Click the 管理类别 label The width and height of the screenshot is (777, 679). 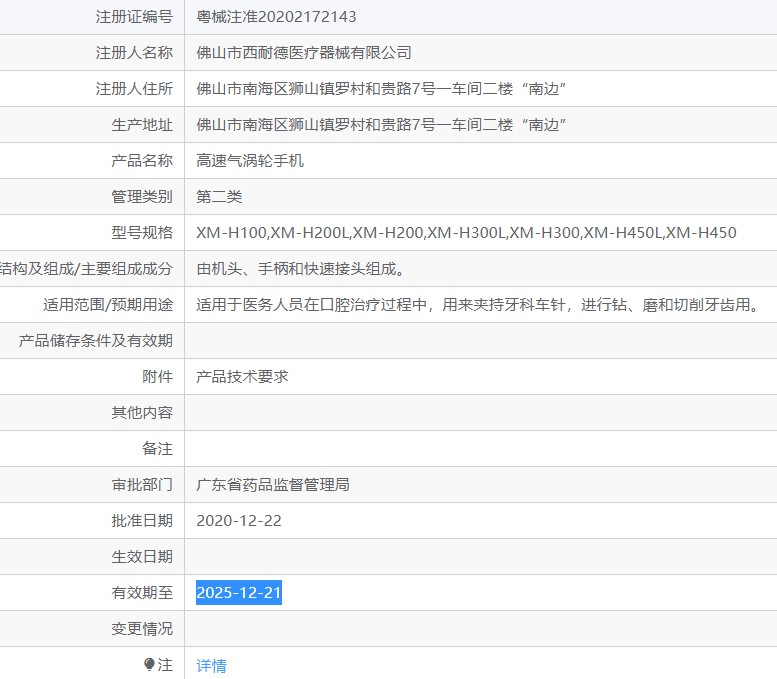point(142,197)
